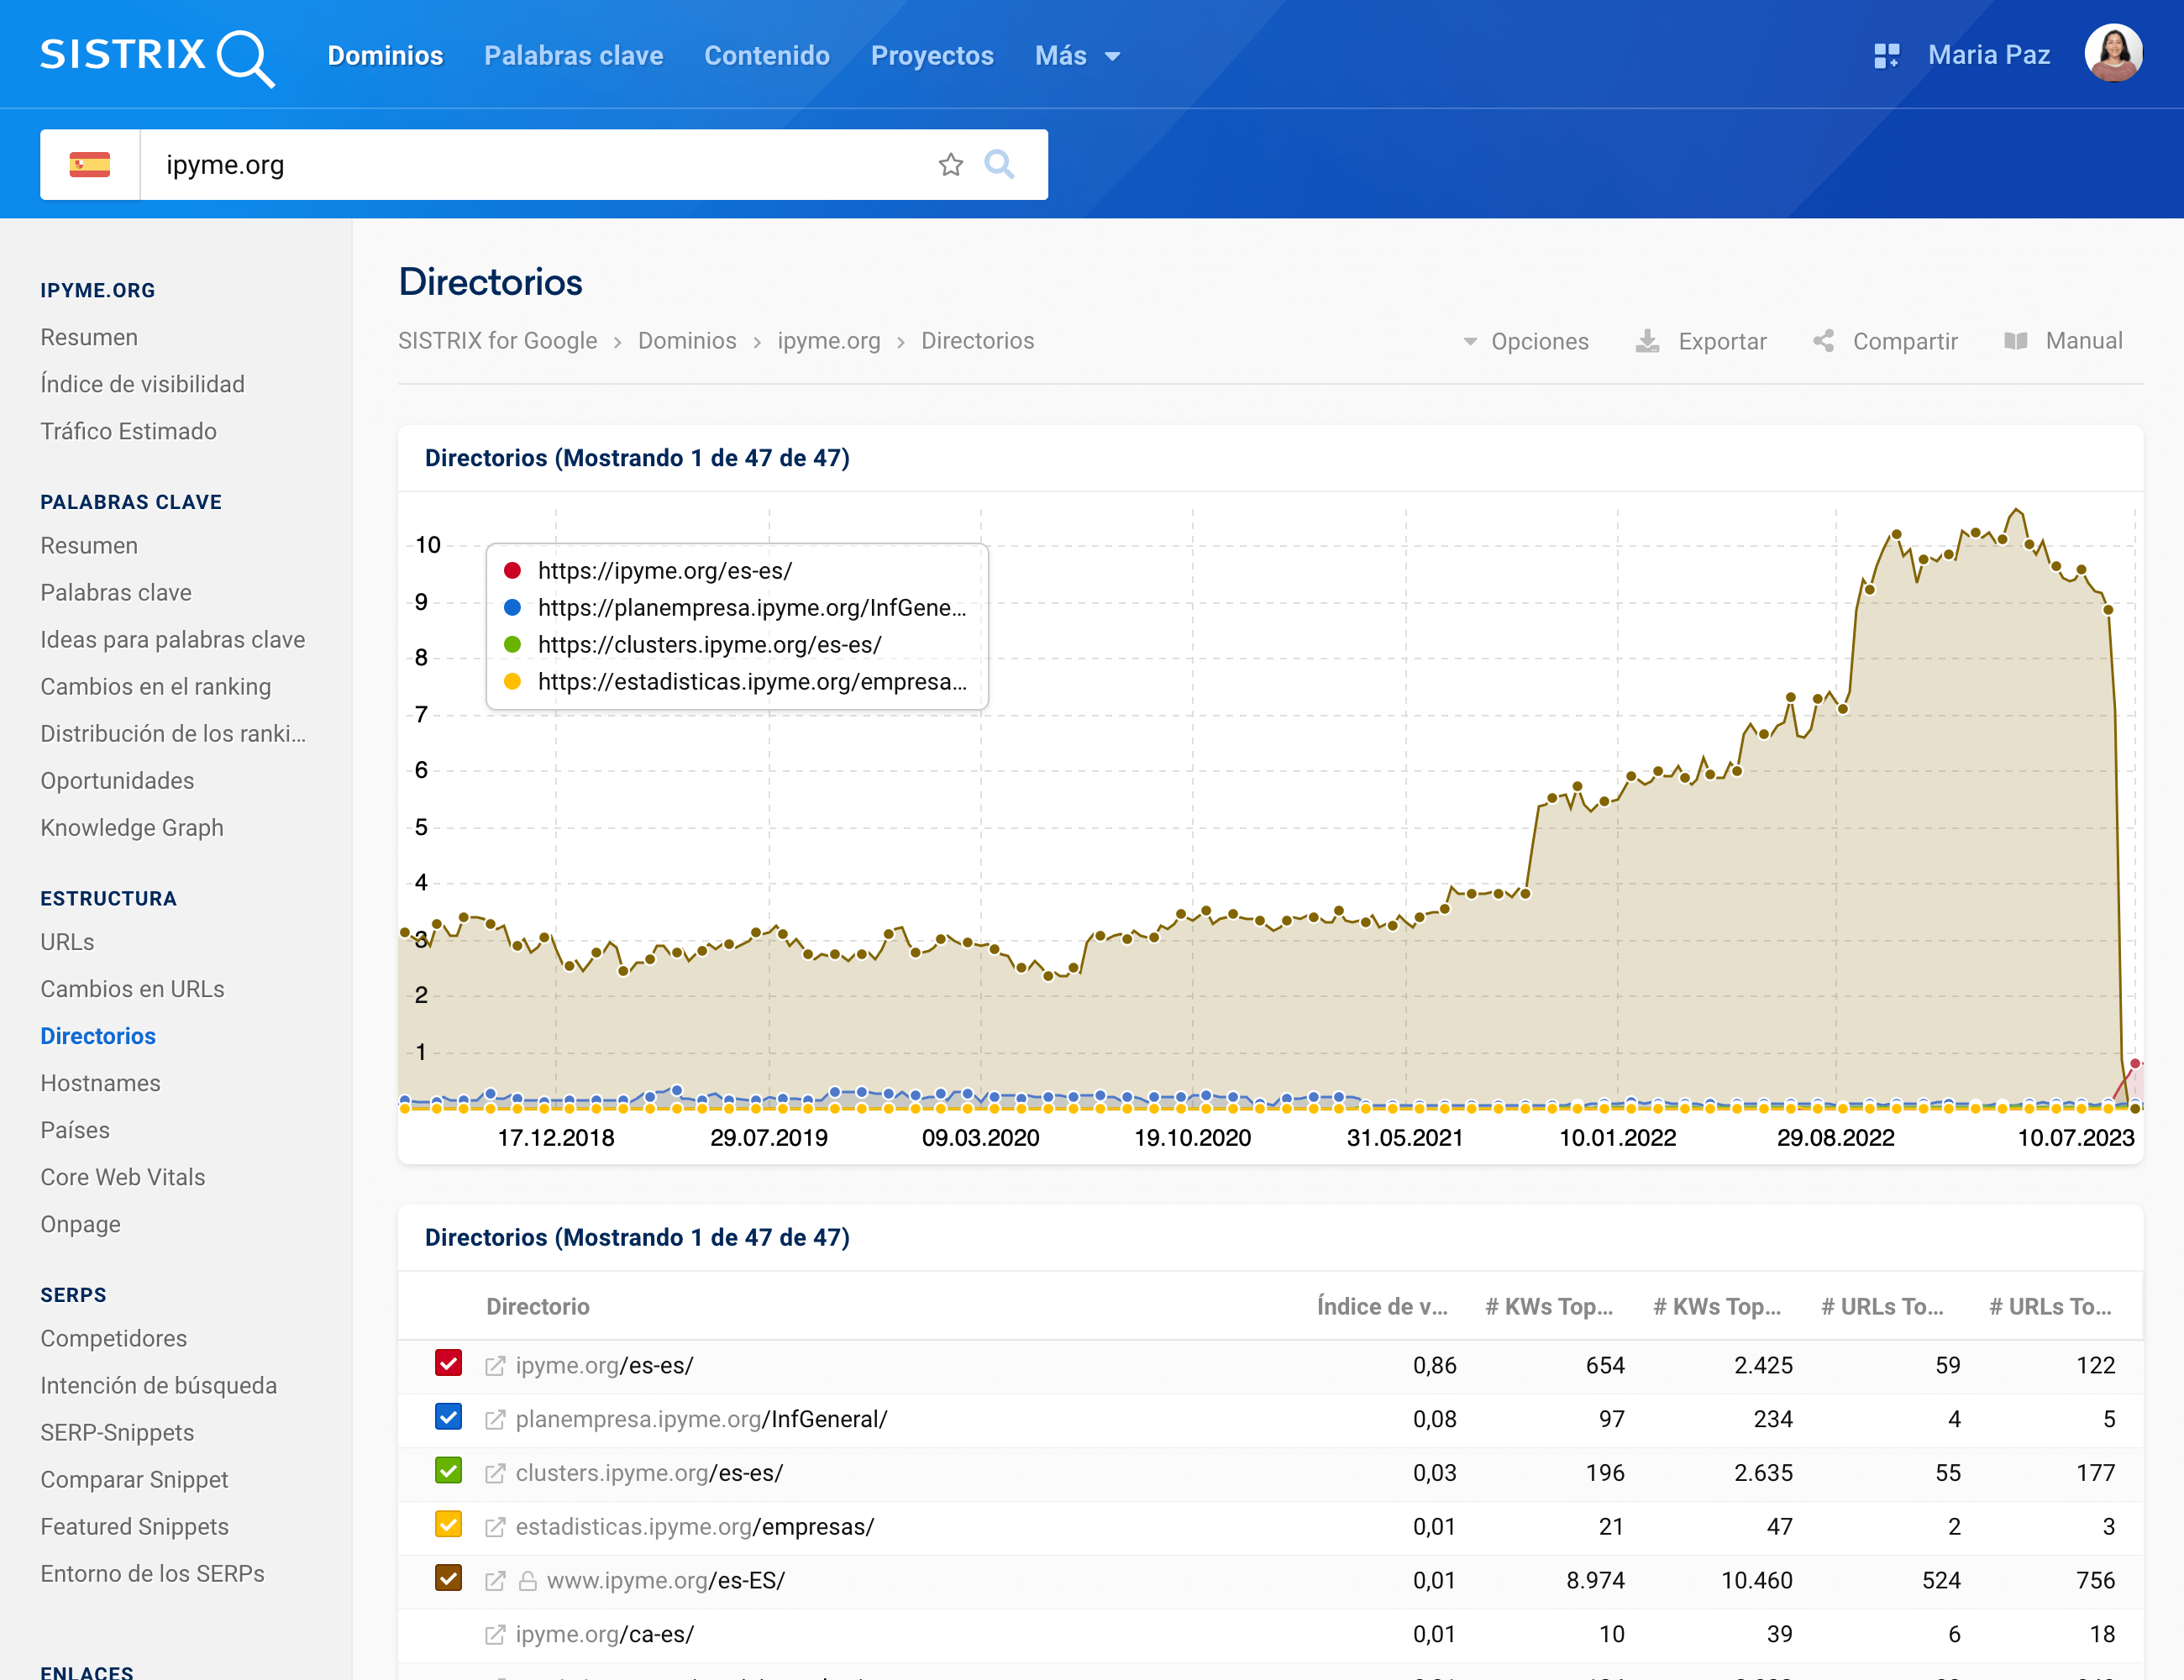Click the Compartir share icon
This screenshot has width=2184, height=1680.
pos(1823,342)
